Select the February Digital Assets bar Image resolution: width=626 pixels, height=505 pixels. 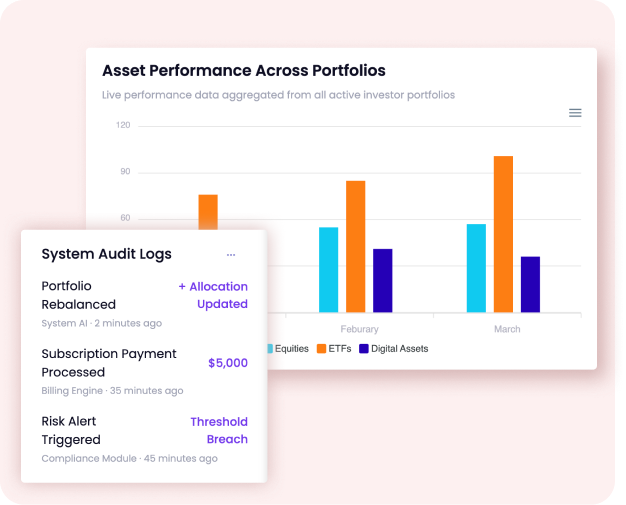382,280
